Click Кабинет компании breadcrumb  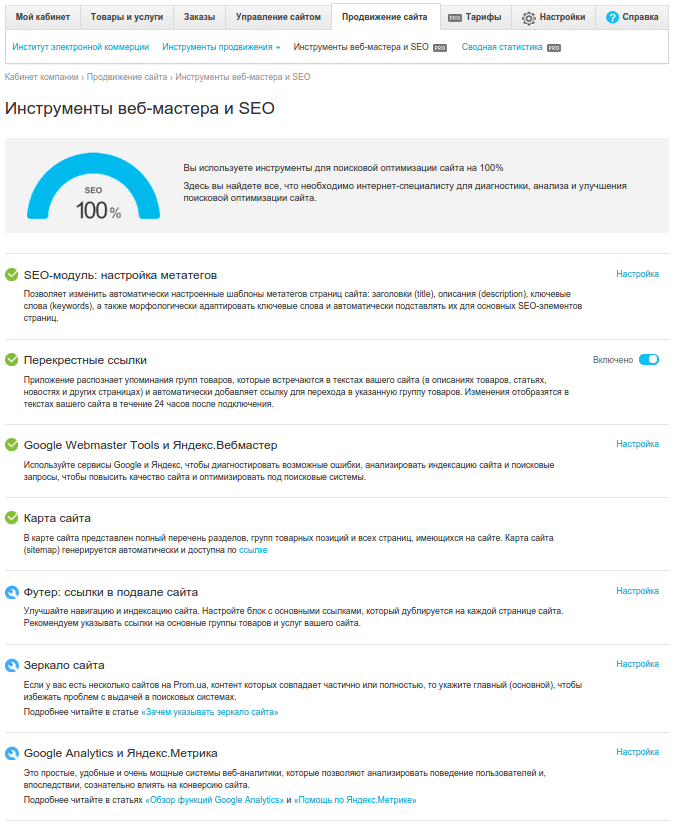pyautogui.click(x=42, y=77)
